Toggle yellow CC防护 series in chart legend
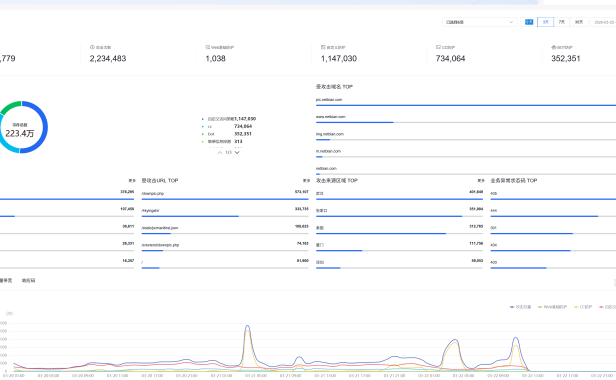Screen dimensions: 616x380 coord(583,307)
